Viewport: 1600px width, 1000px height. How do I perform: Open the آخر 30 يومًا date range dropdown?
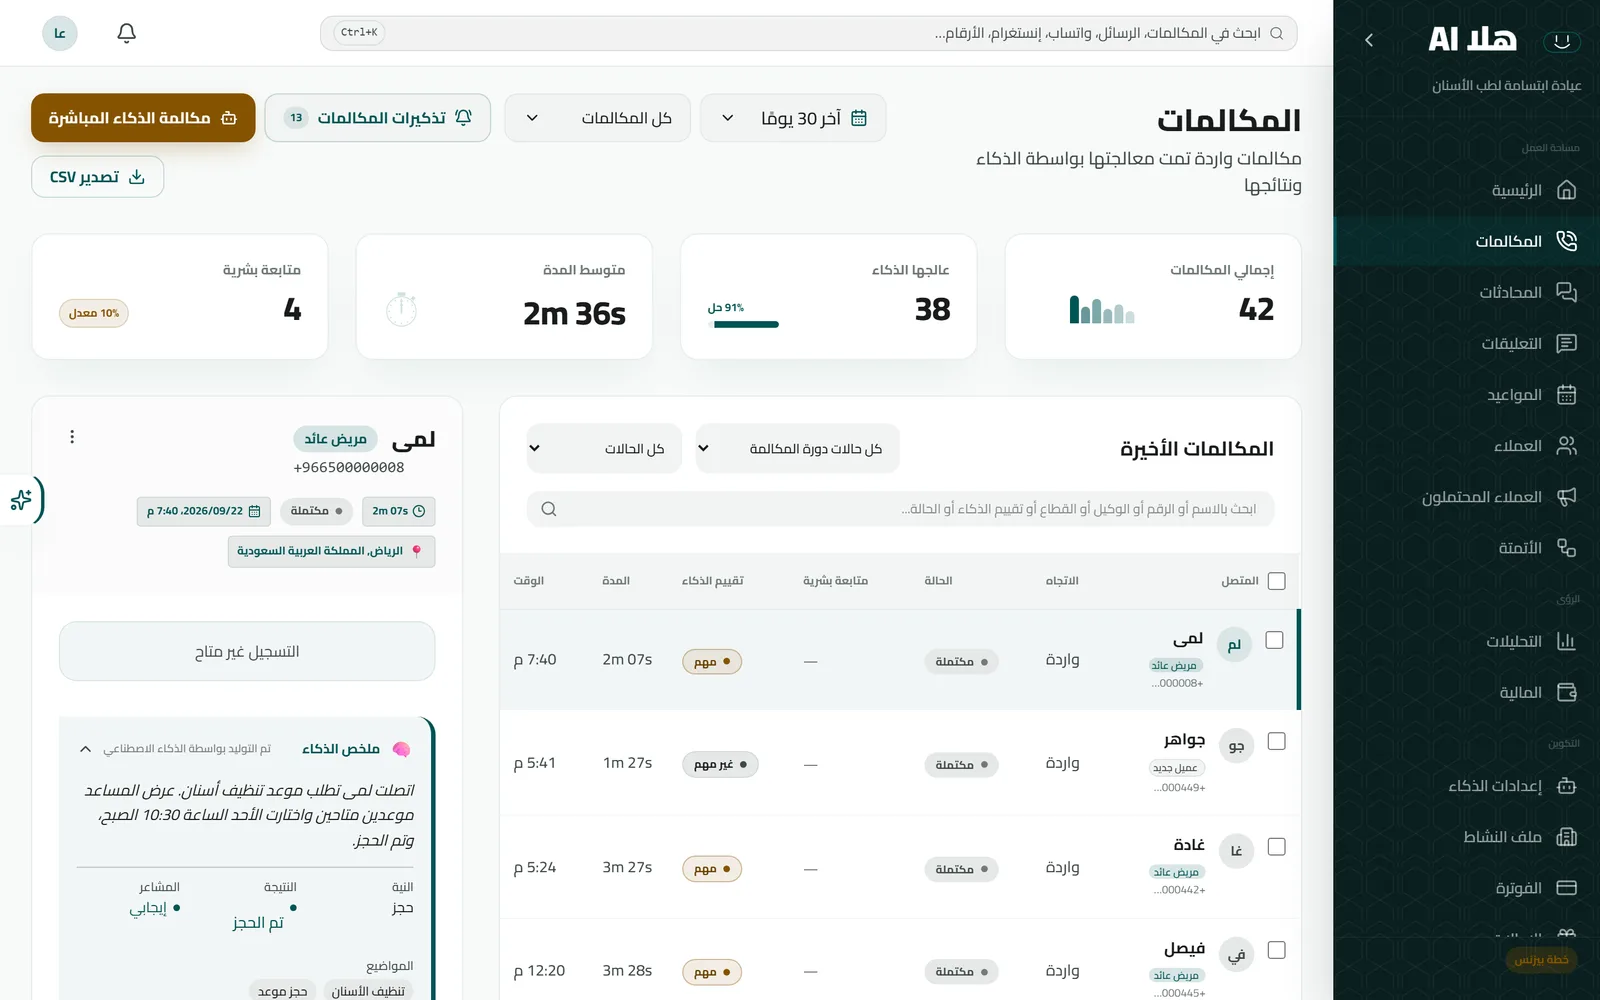793,118
